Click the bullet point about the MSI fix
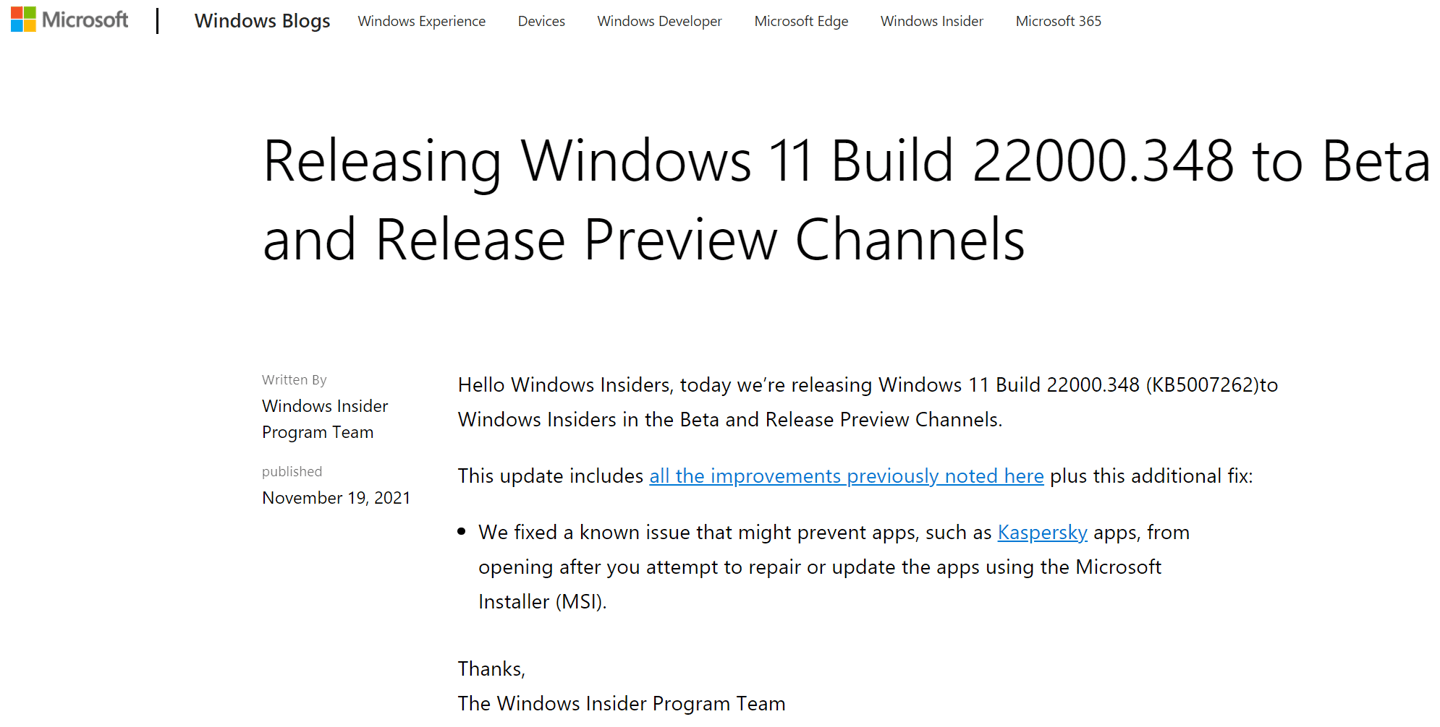The height and width of the screenshot is (727, 1440). pyautogui.click(x=834, y=566)
